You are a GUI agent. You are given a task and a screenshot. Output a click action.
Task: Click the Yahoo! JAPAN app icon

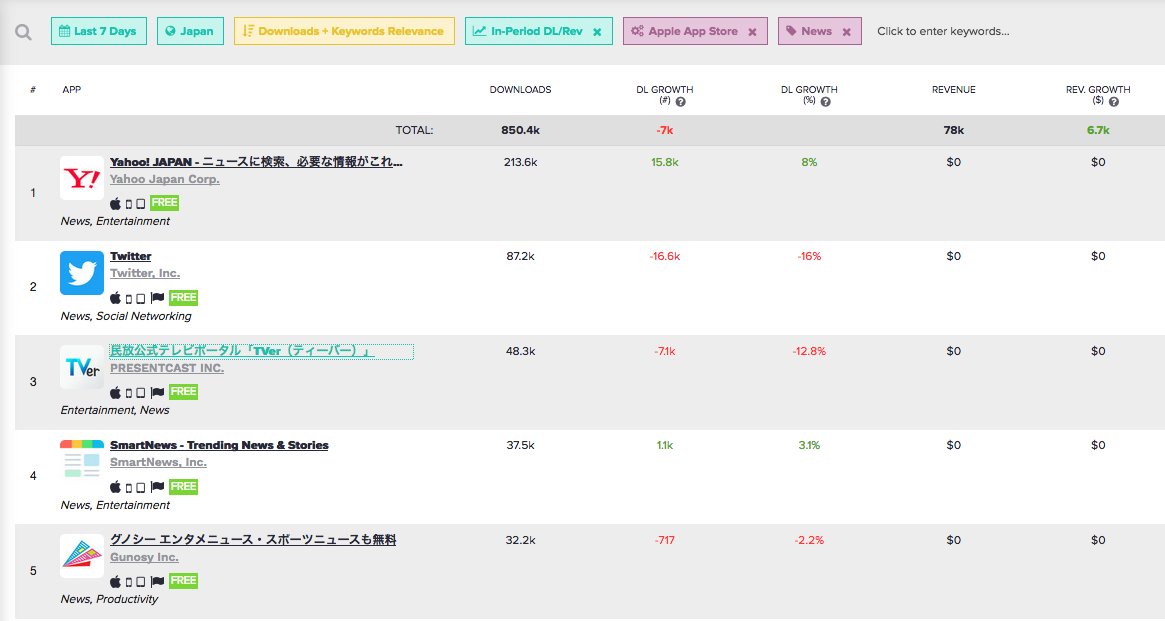82,178
